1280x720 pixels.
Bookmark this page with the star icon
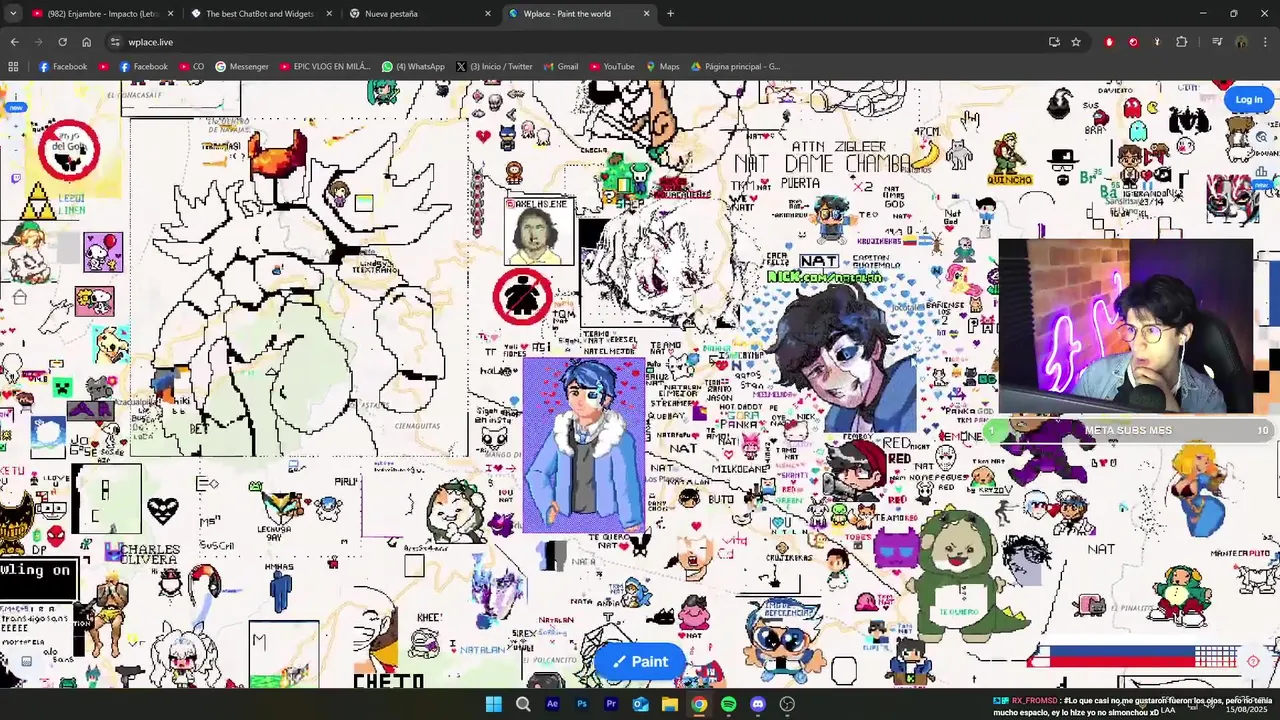1076,42
